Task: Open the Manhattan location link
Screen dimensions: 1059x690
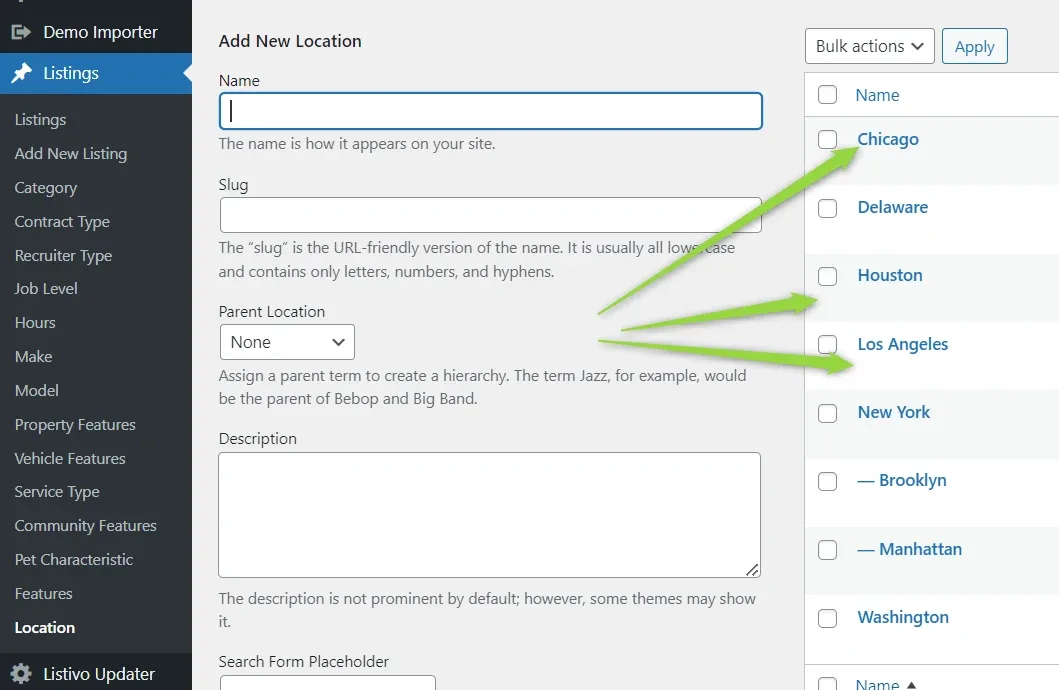Action: pyautogui.click(x=910, y=550)
